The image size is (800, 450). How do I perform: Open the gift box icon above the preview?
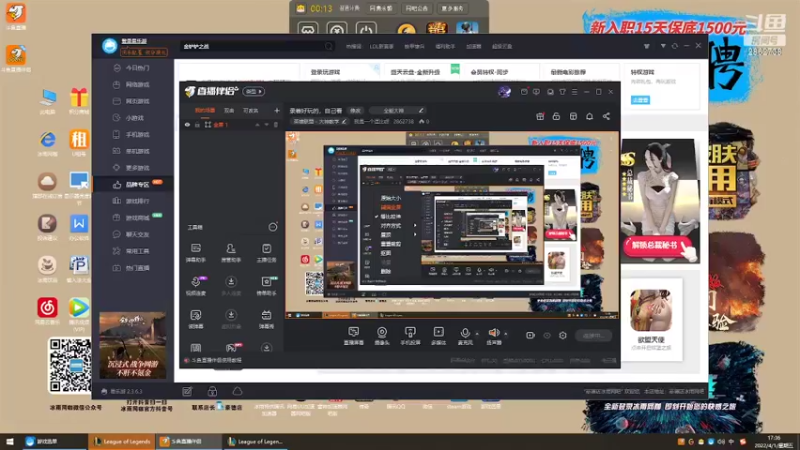tap(540, 116)
